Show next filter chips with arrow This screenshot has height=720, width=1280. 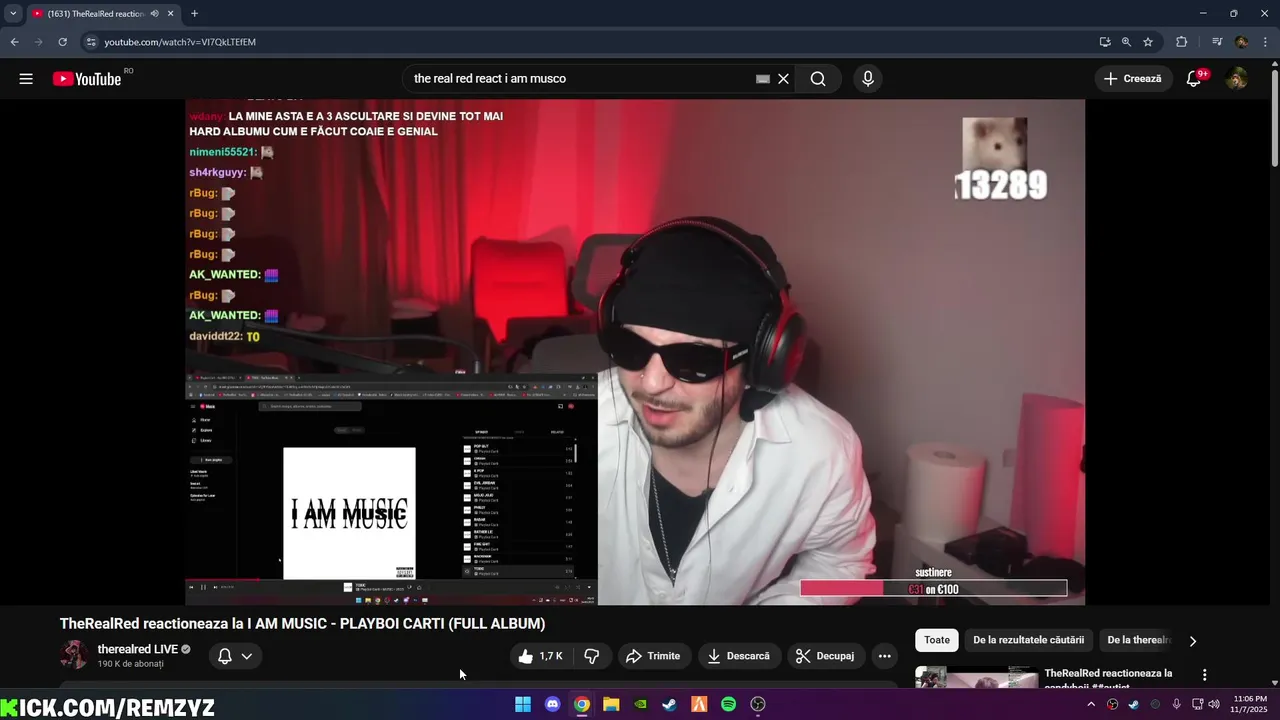click(x=1192, y=641)
